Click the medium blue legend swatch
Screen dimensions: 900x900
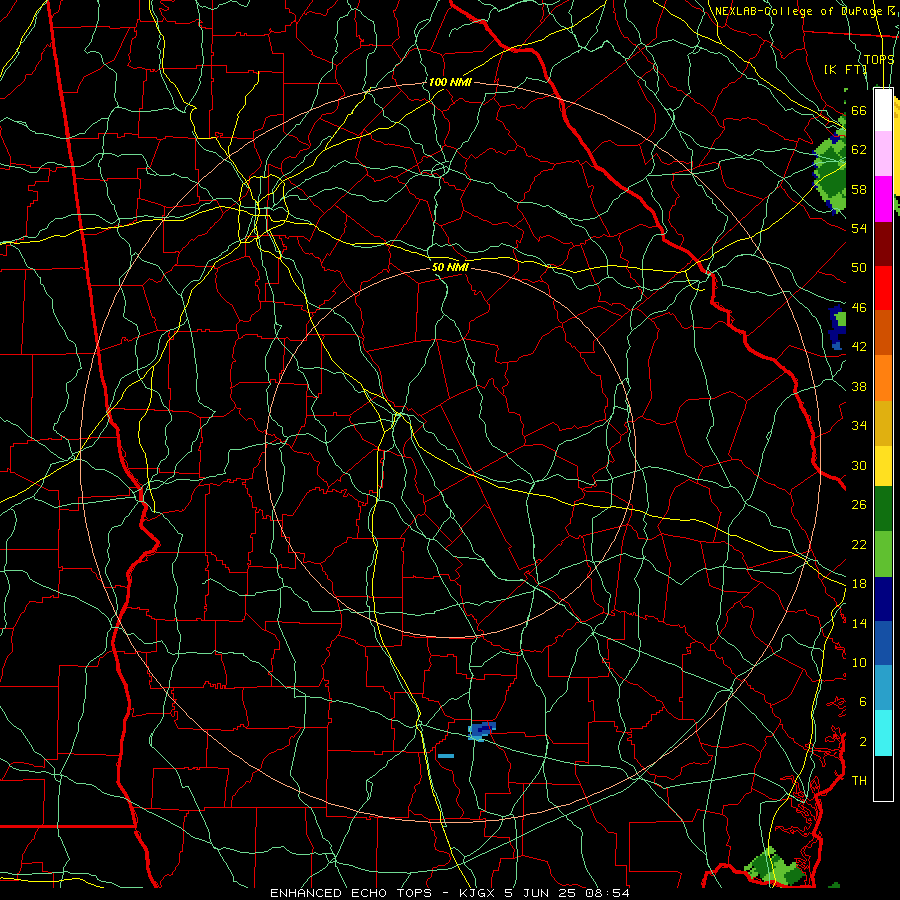coord(883,643)
